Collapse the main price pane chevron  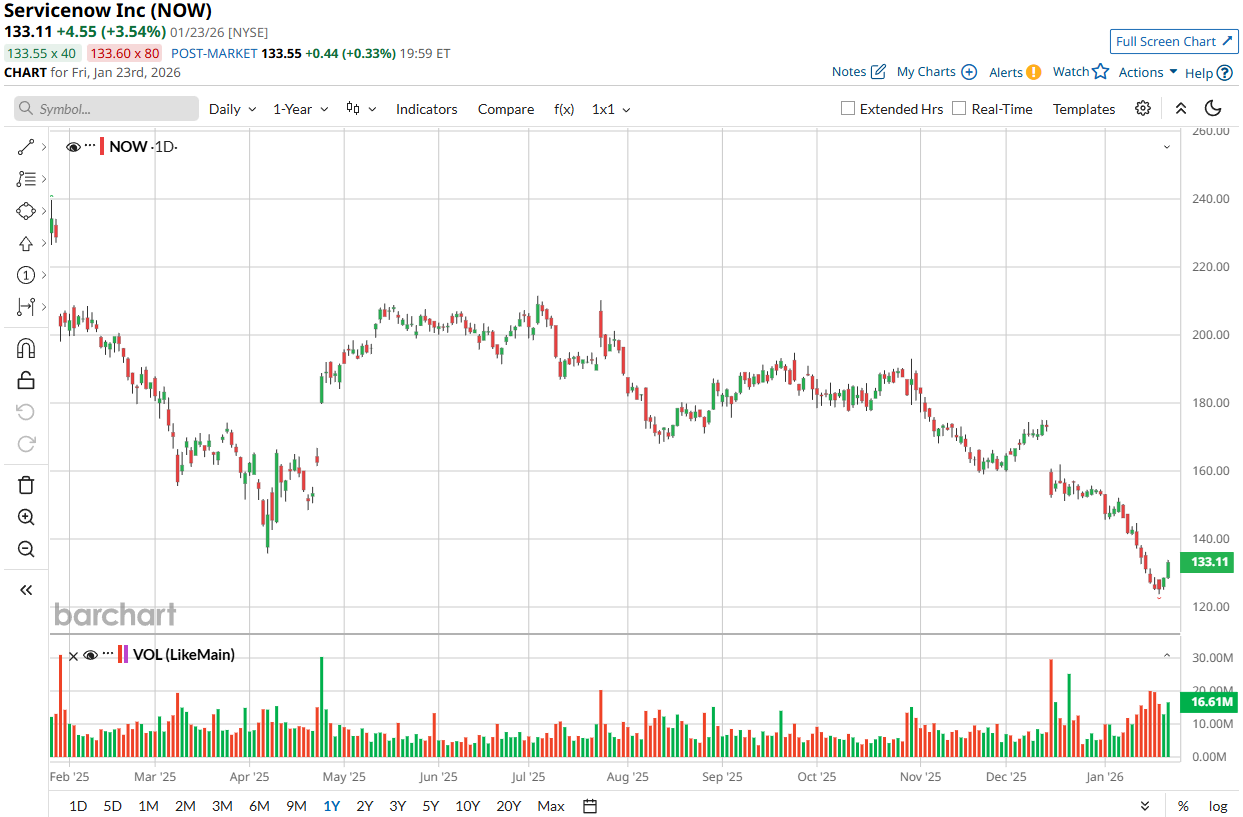1166,147
